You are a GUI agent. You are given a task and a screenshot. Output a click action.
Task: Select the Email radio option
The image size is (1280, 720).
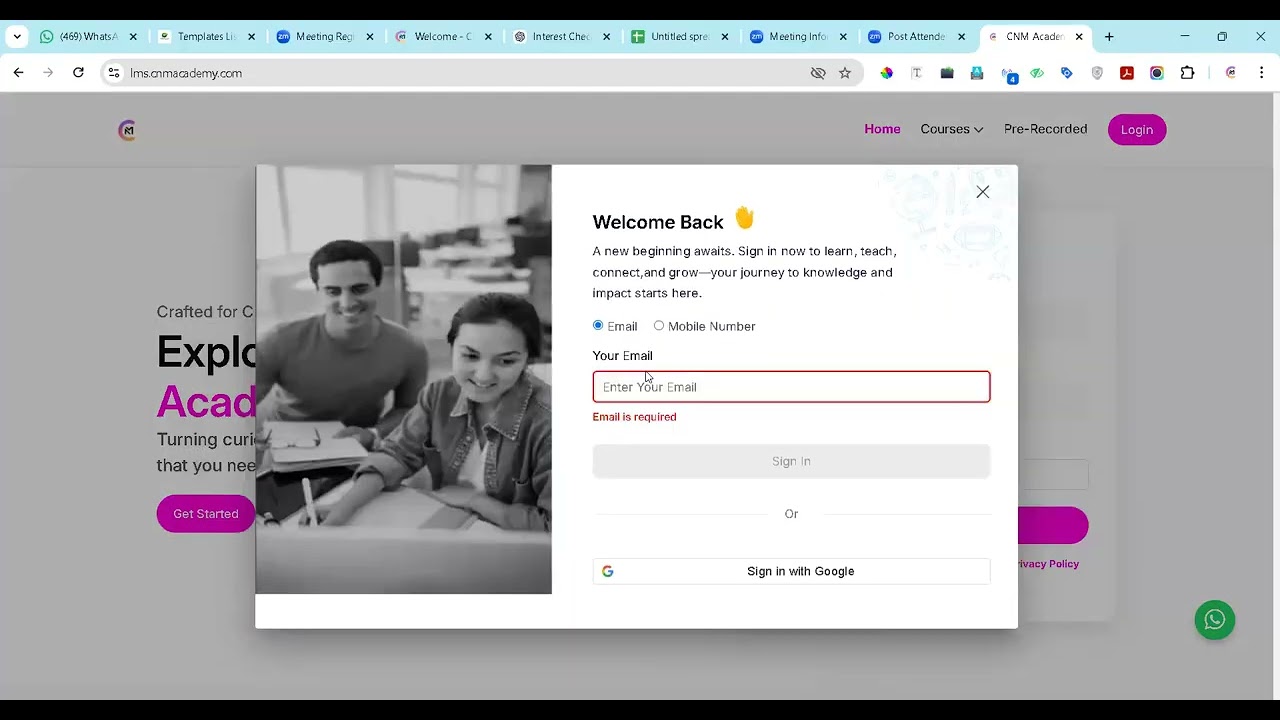(x=598, y=325)
